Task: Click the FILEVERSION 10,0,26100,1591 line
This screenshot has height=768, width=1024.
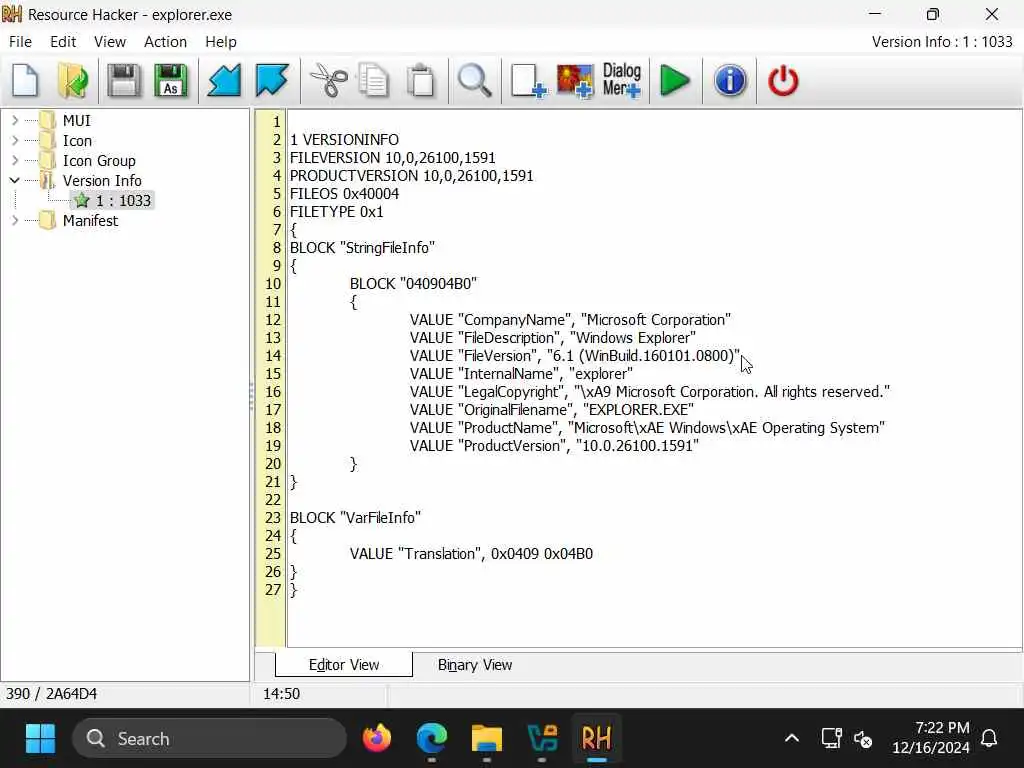Action: [x=392, y=157]
